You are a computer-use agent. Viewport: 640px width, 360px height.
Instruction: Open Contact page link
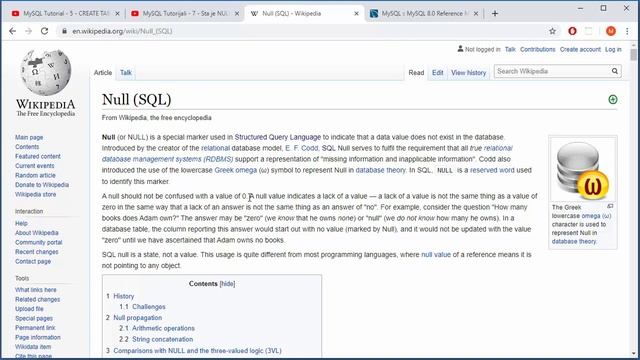[33, 261]
